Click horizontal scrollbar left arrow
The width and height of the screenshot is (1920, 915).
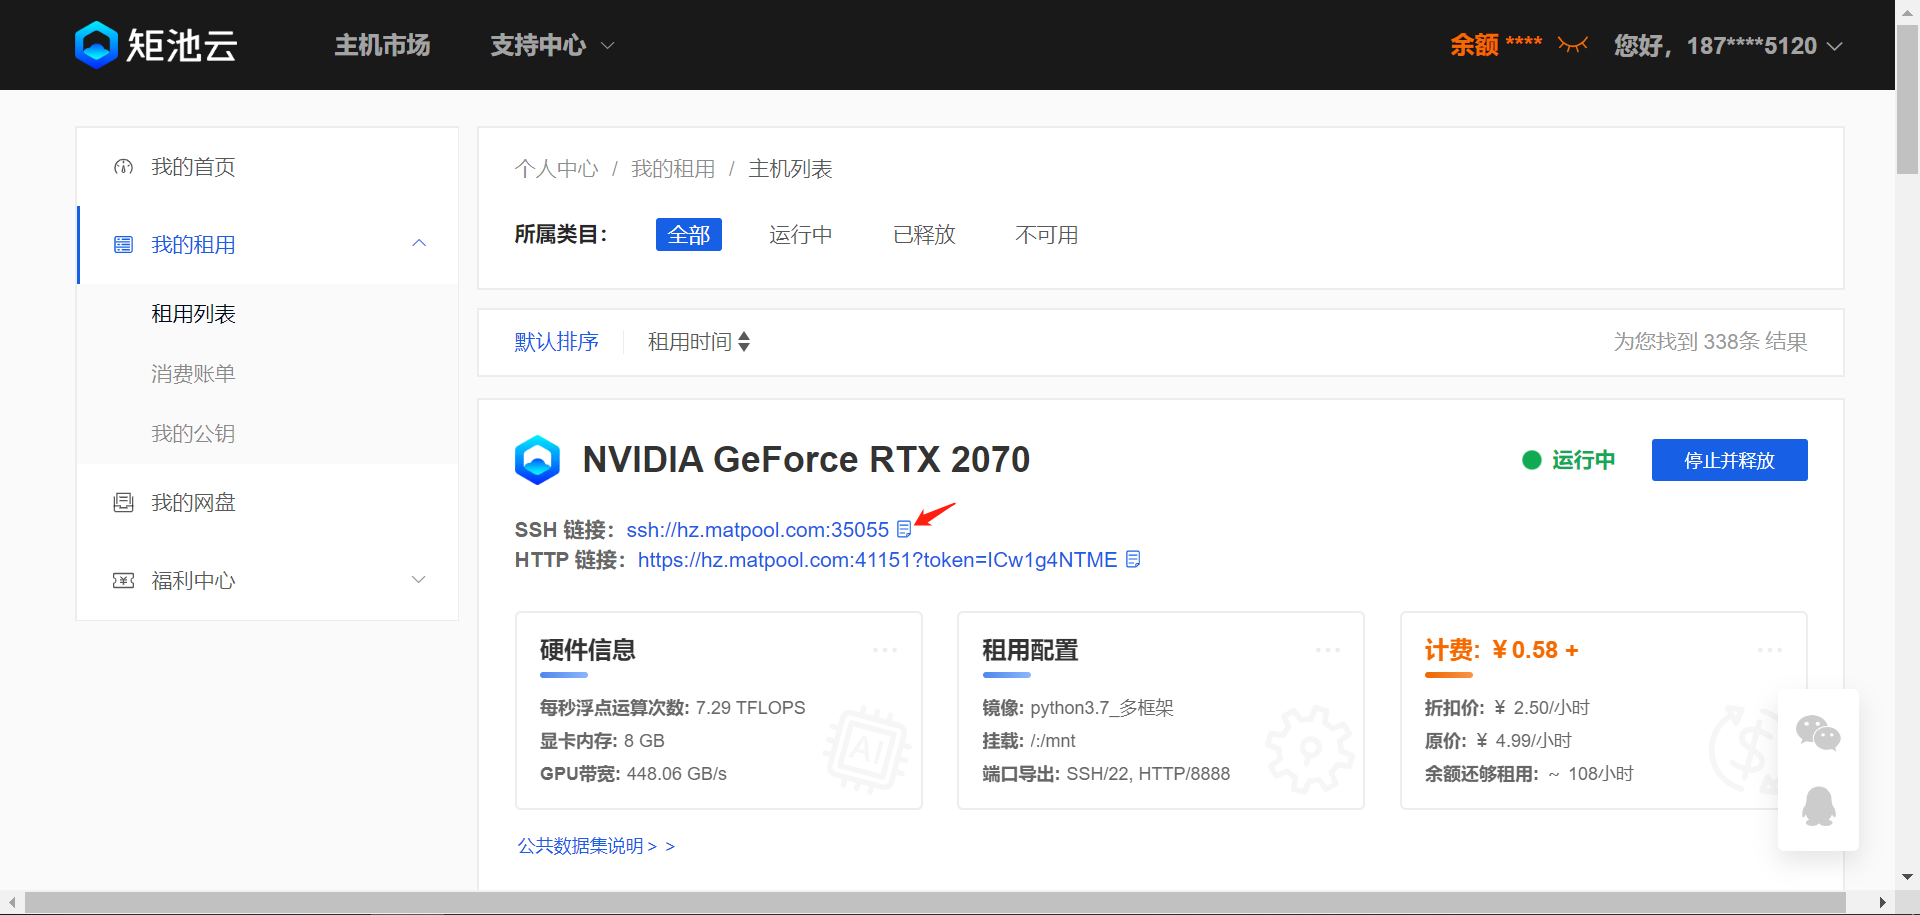[x=12, y=903]
